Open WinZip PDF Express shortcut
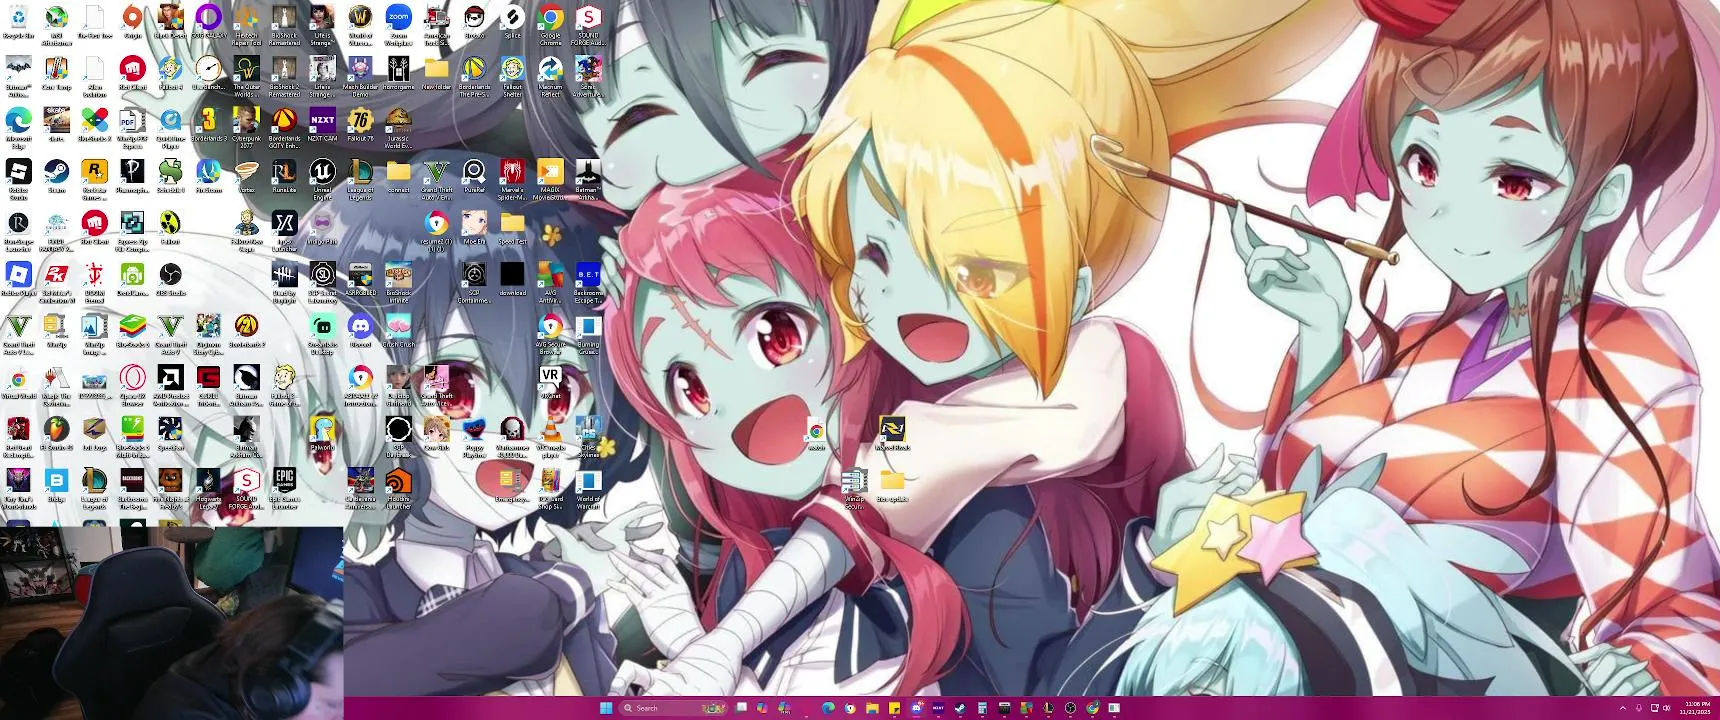The height and width of the screenshot is (720, 1720). 132,127
